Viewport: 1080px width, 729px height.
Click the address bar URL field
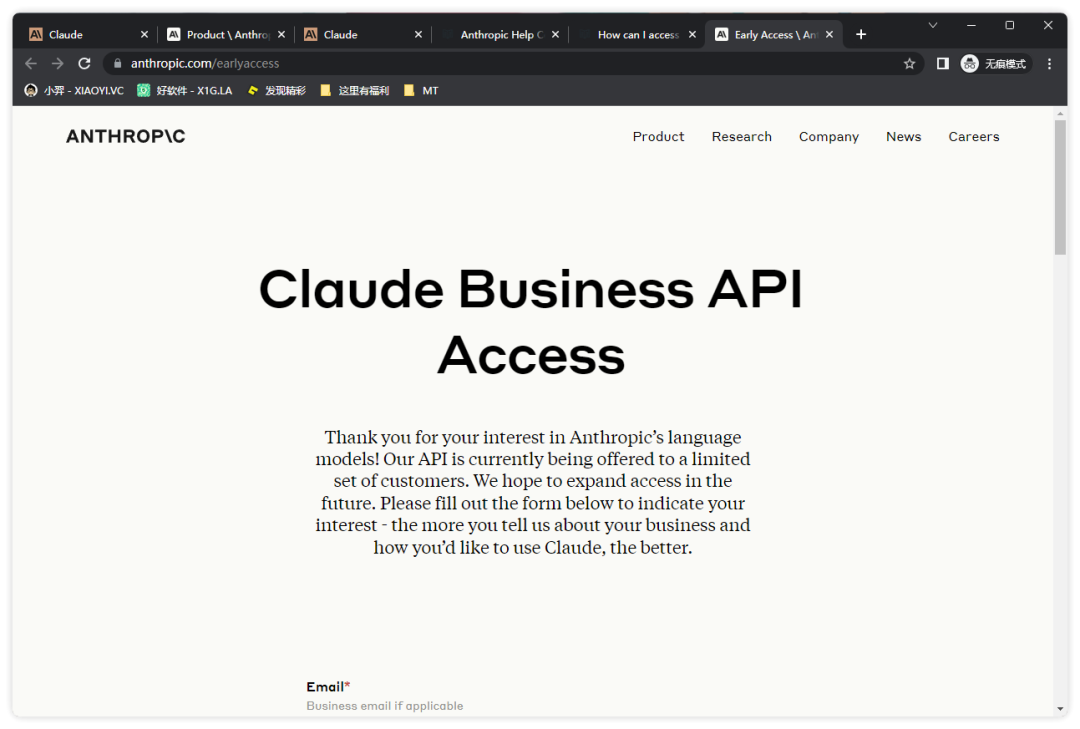point(500,63)
